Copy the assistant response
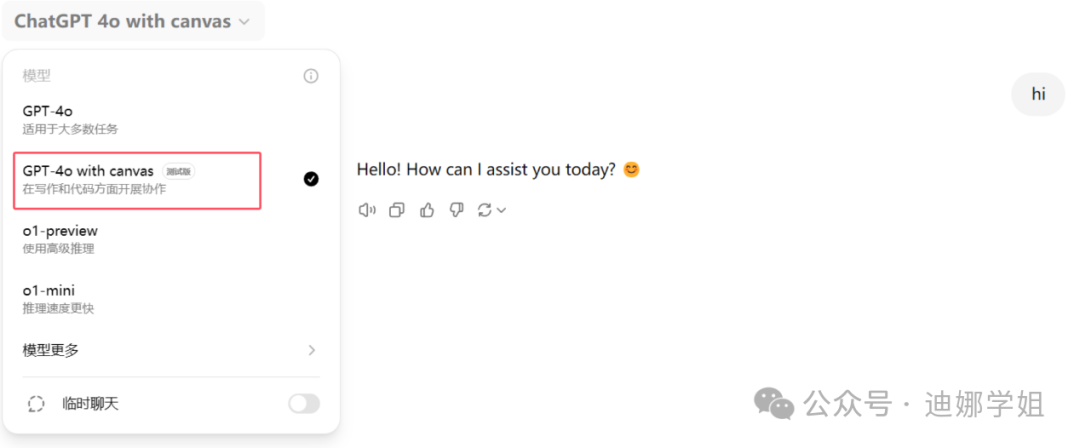 [x=397, y=210]
